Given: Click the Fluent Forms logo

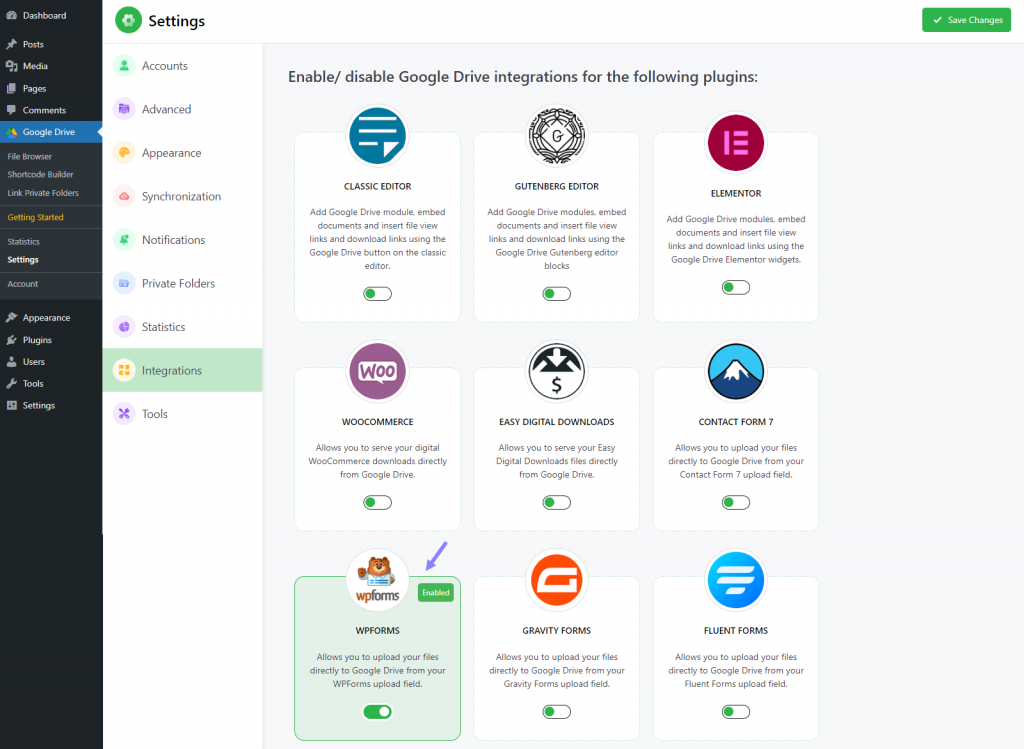Looking at the screenshot, I should point(735,580).
